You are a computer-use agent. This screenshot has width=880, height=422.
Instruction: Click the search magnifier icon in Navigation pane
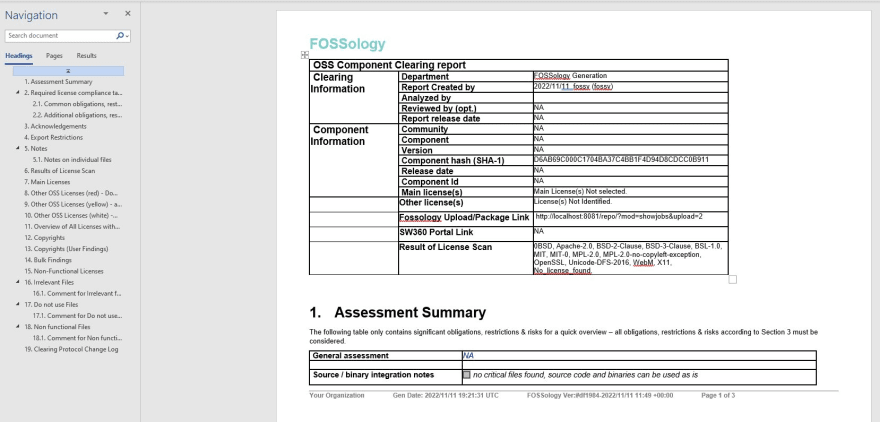point(120,35)
